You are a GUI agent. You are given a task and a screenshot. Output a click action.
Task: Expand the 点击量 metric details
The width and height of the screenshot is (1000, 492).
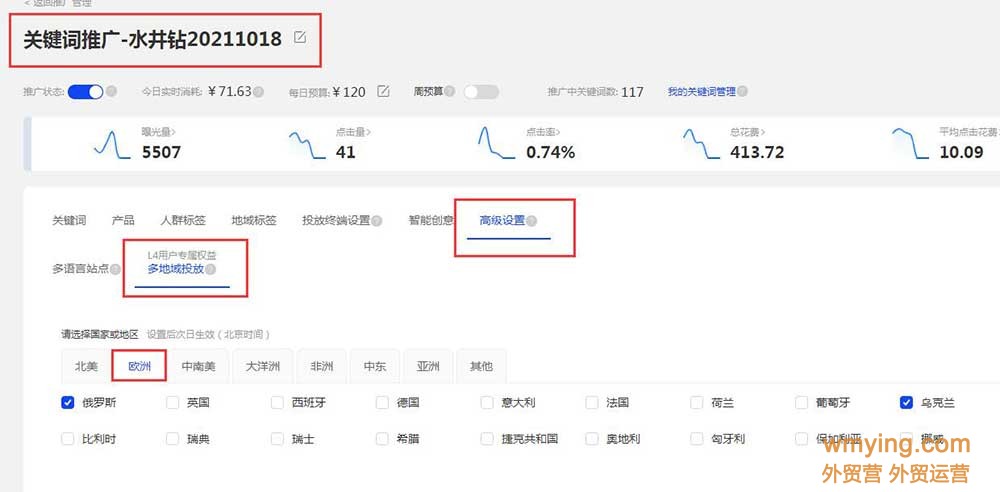pyautogui.click(x=353, y=132)
